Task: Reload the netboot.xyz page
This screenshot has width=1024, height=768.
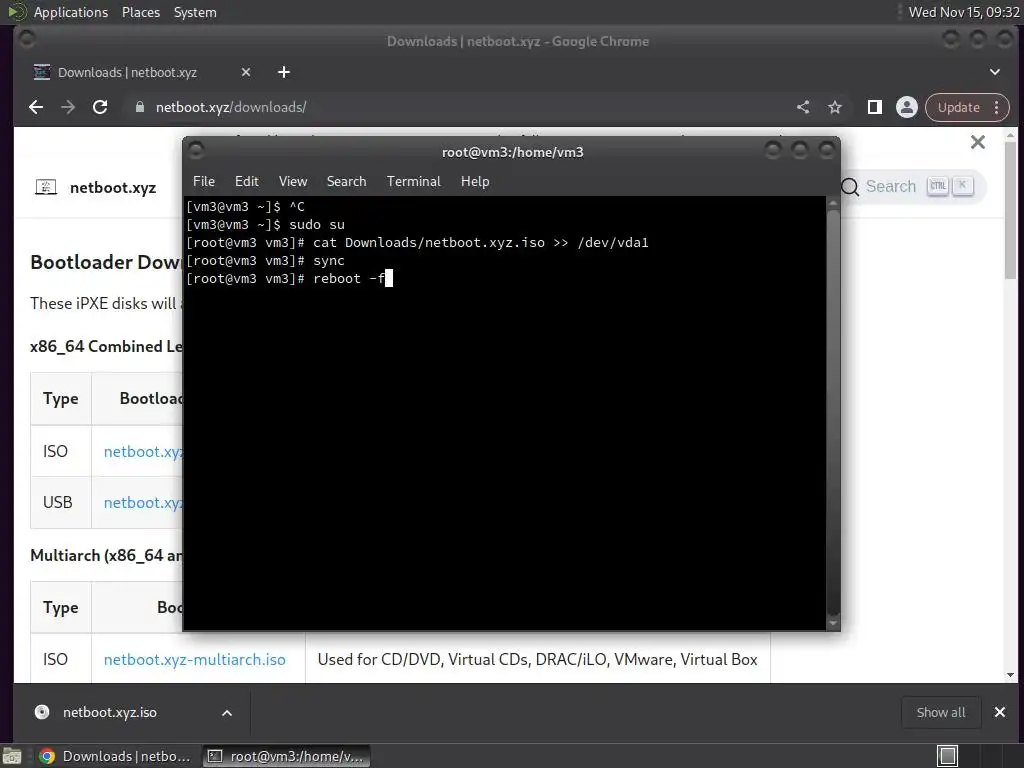Action: 100,107
